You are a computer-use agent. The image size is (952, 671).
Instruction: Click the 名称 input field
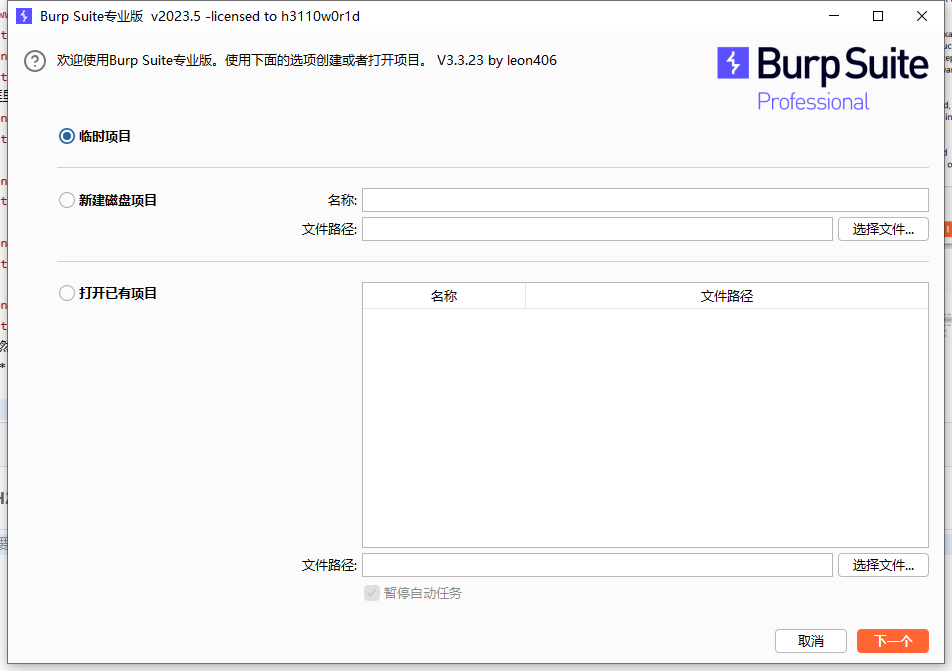coord(645,200)
